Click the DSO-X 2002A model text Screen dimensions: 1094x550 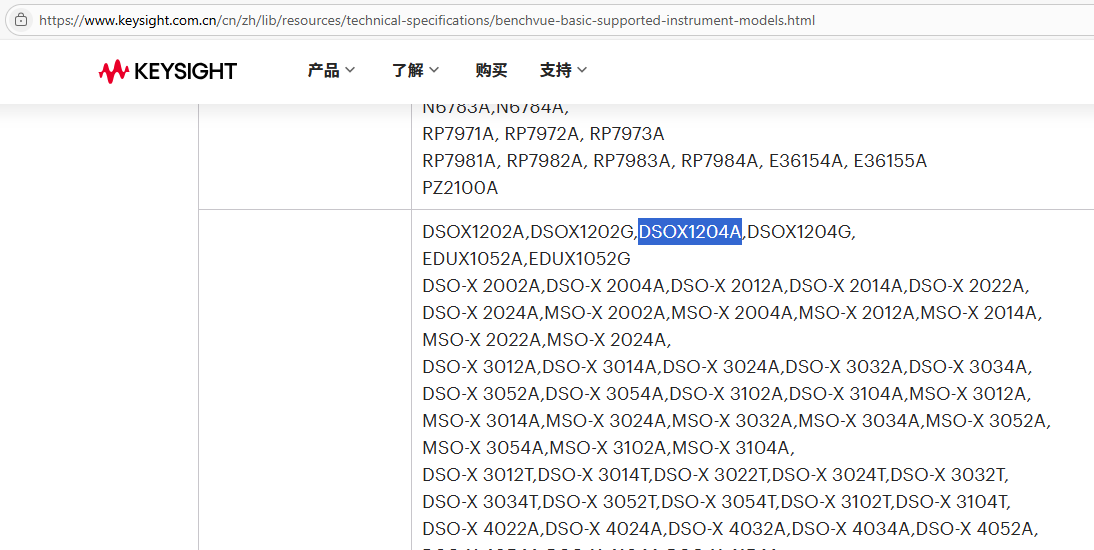tap(481, 286)
